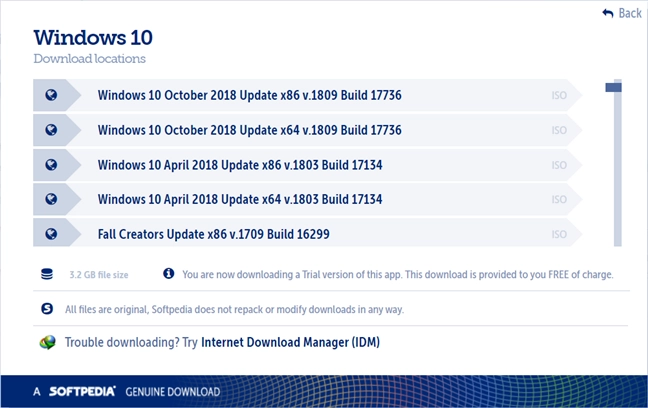Download Windows 10 April 2018 Update x64 Build 17134
The height and width of the screenshot is (408, 648).
(x=307, y=199)
